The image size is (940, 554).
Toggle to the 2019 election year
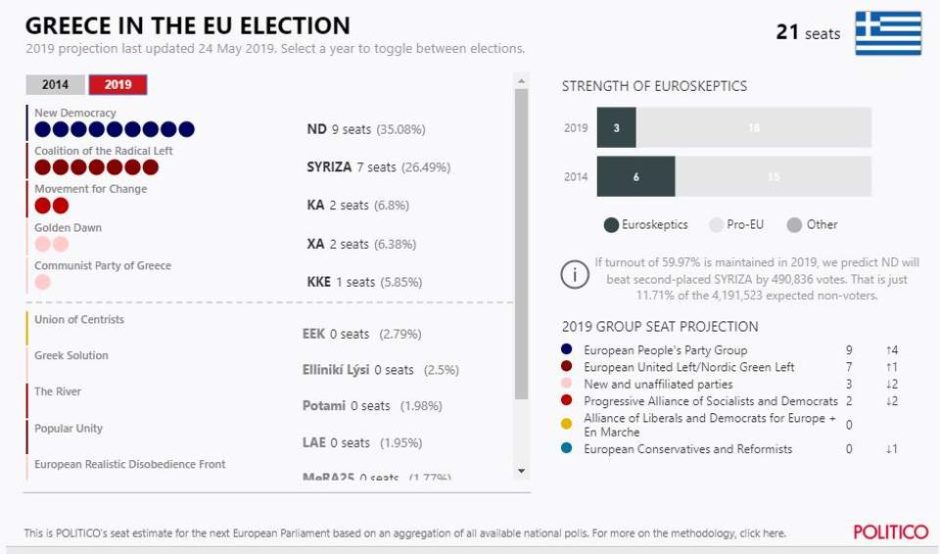point(118,85)
